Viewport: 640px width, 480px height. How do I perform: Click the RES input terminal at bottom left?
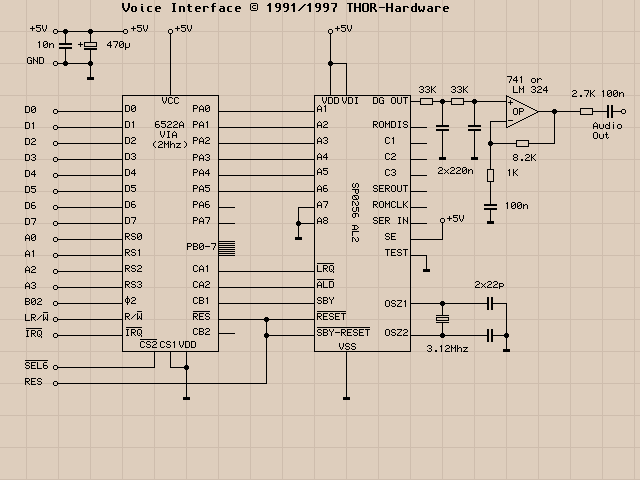coord(56,382)
